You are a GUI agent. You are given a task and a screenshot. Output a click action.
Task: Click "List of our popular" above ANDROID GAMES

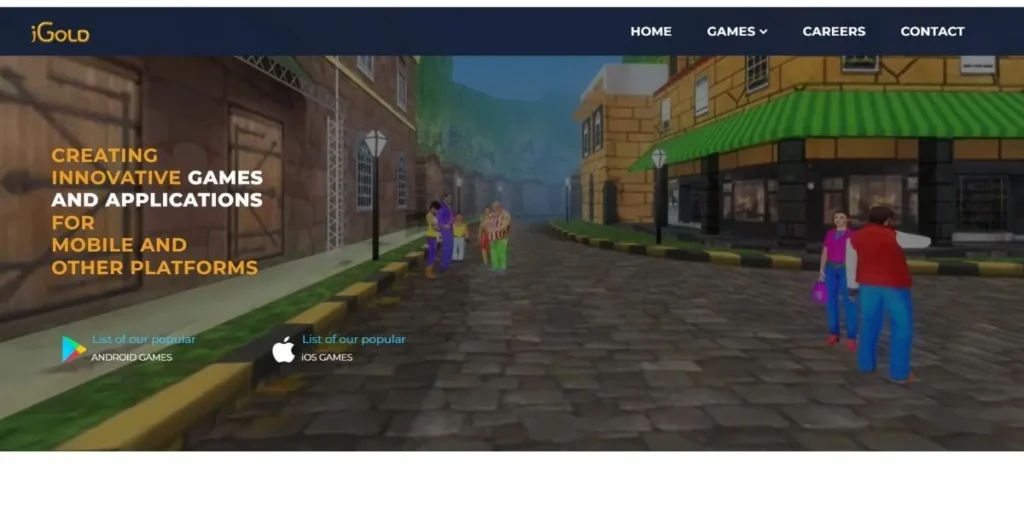click(143, 339)
